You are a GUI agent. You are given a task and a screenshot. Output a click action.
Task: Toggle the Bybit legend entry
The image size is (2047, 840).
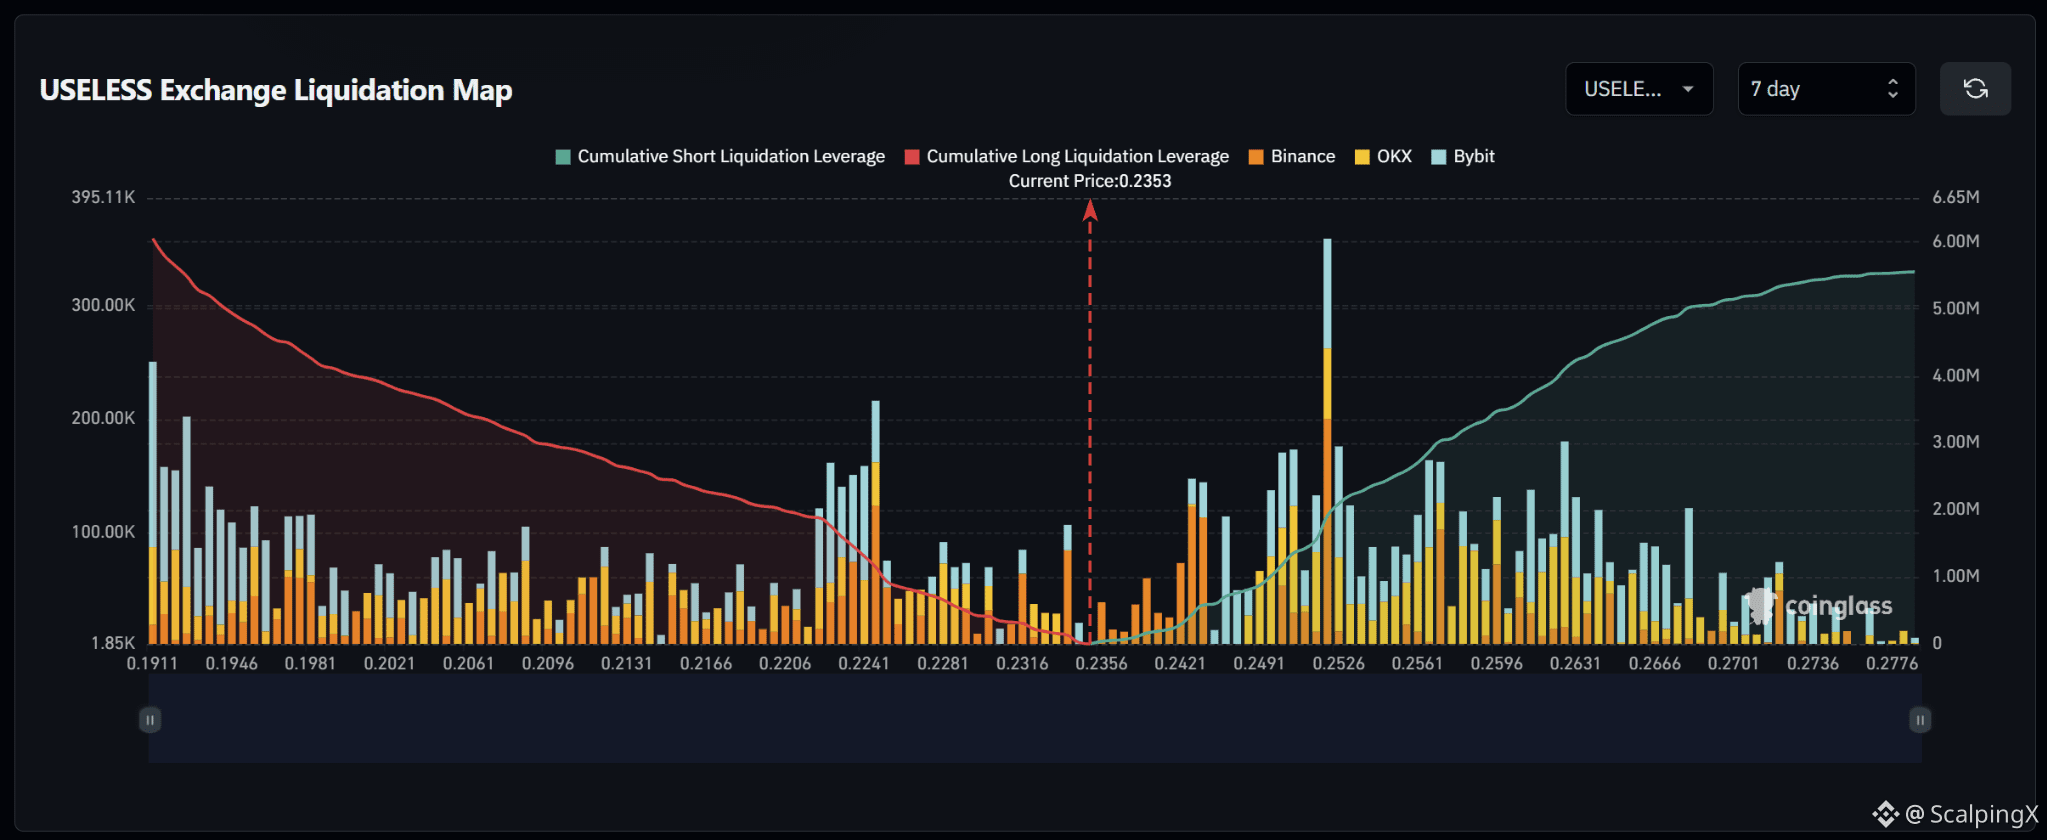[x=1463, y=157]
